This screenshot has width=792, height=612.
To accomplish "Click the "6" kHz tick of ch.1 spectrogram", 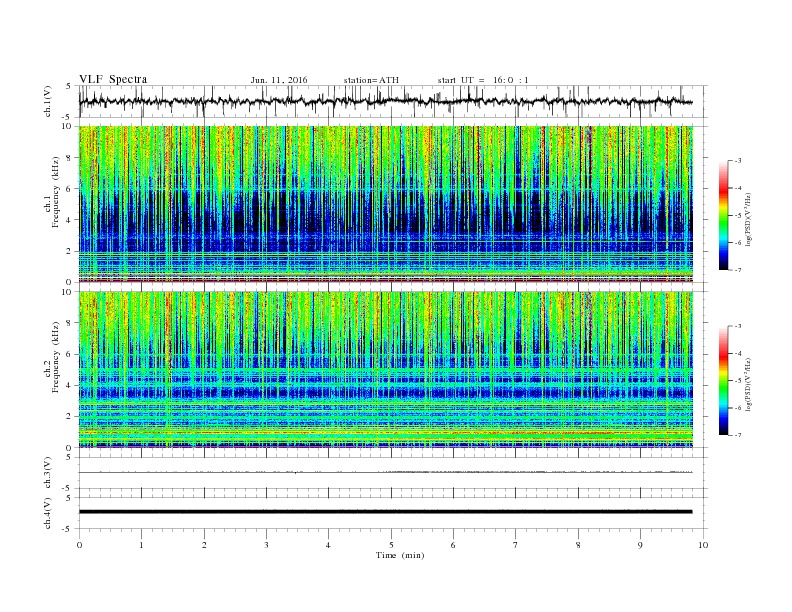I will click(x=69, y=189).
